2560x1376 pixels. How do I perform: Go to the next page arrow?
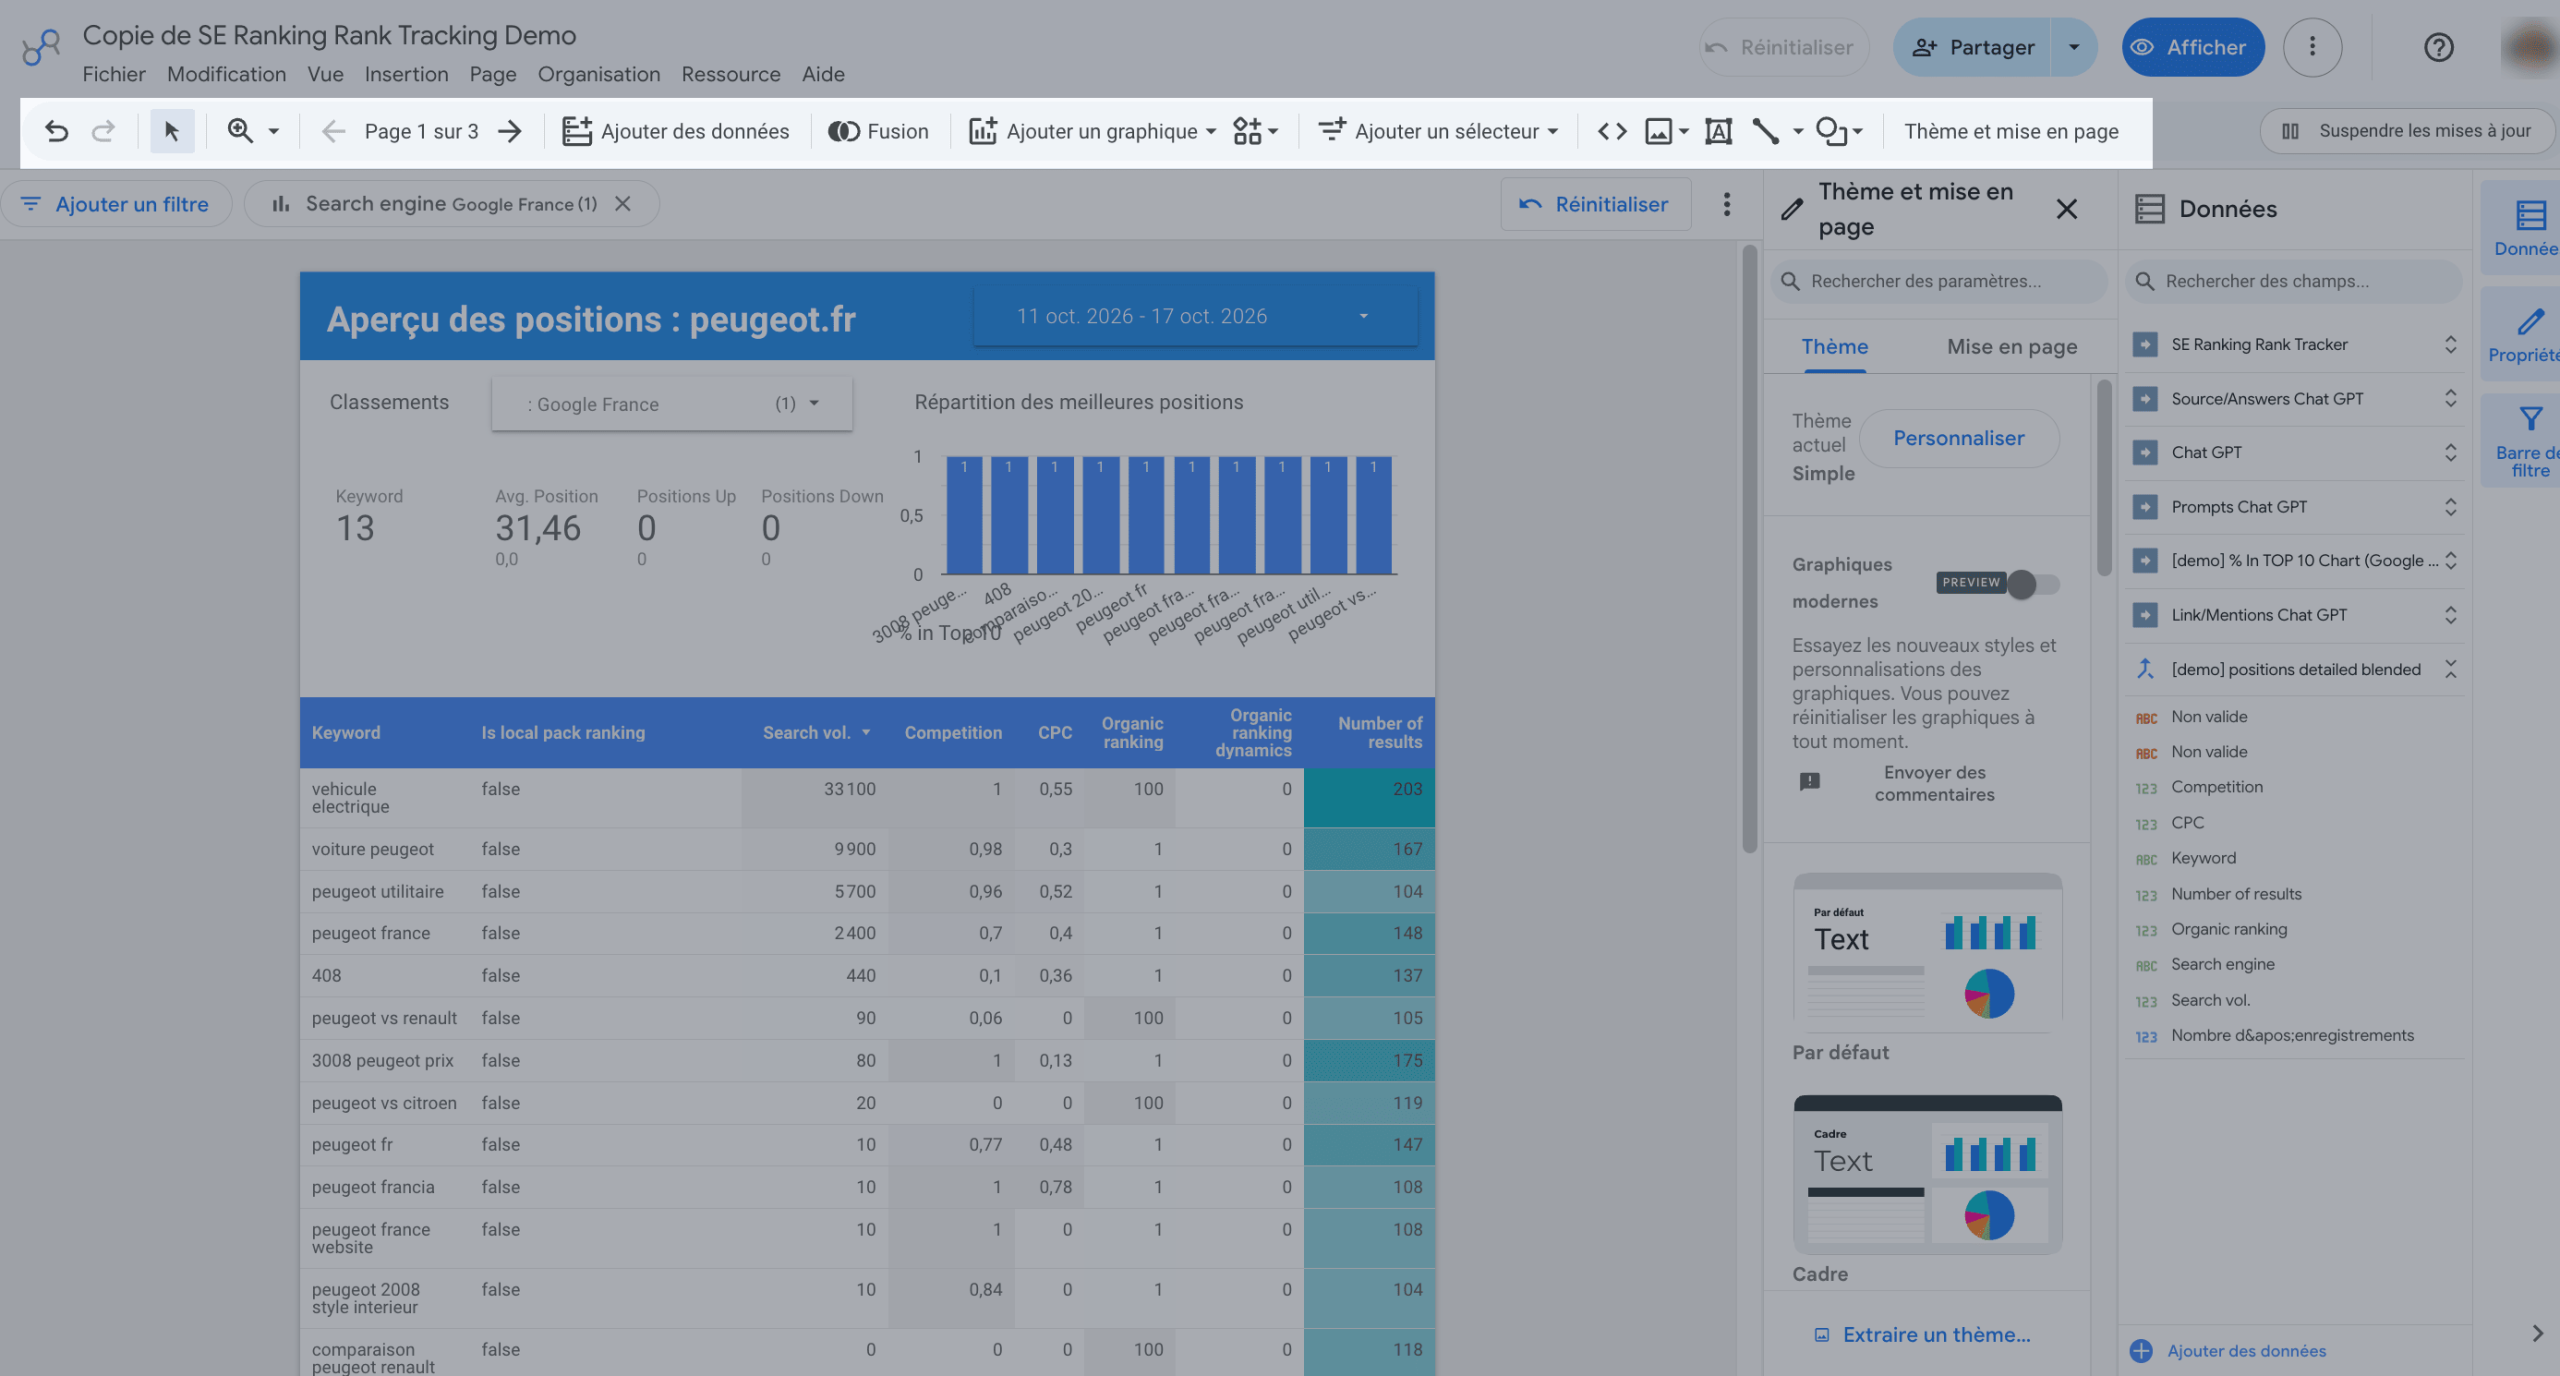(510, 131)
